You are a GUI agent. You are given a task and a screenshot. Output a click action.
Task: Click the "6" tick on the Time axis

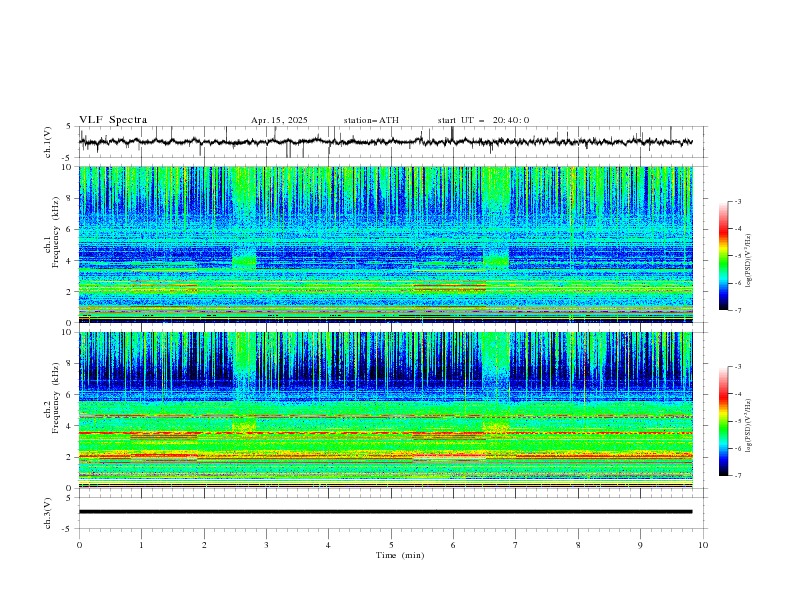tap(453, 545)
